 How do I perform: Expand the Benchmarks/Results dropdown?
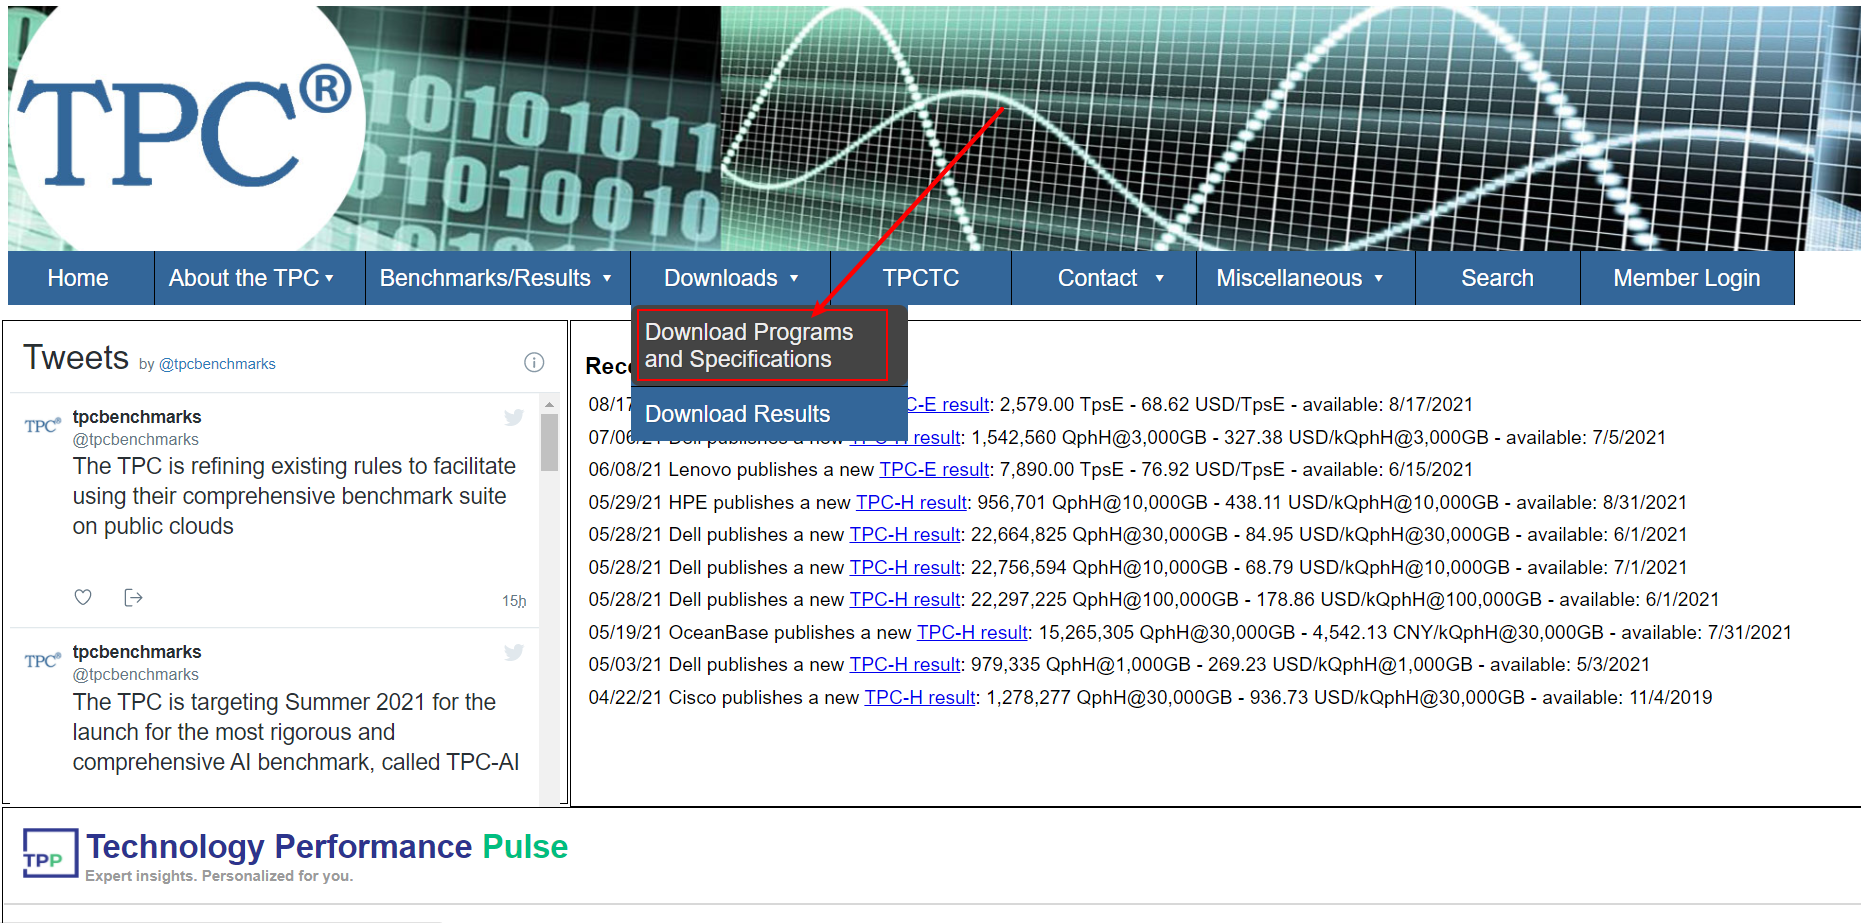tap(495, 278)
